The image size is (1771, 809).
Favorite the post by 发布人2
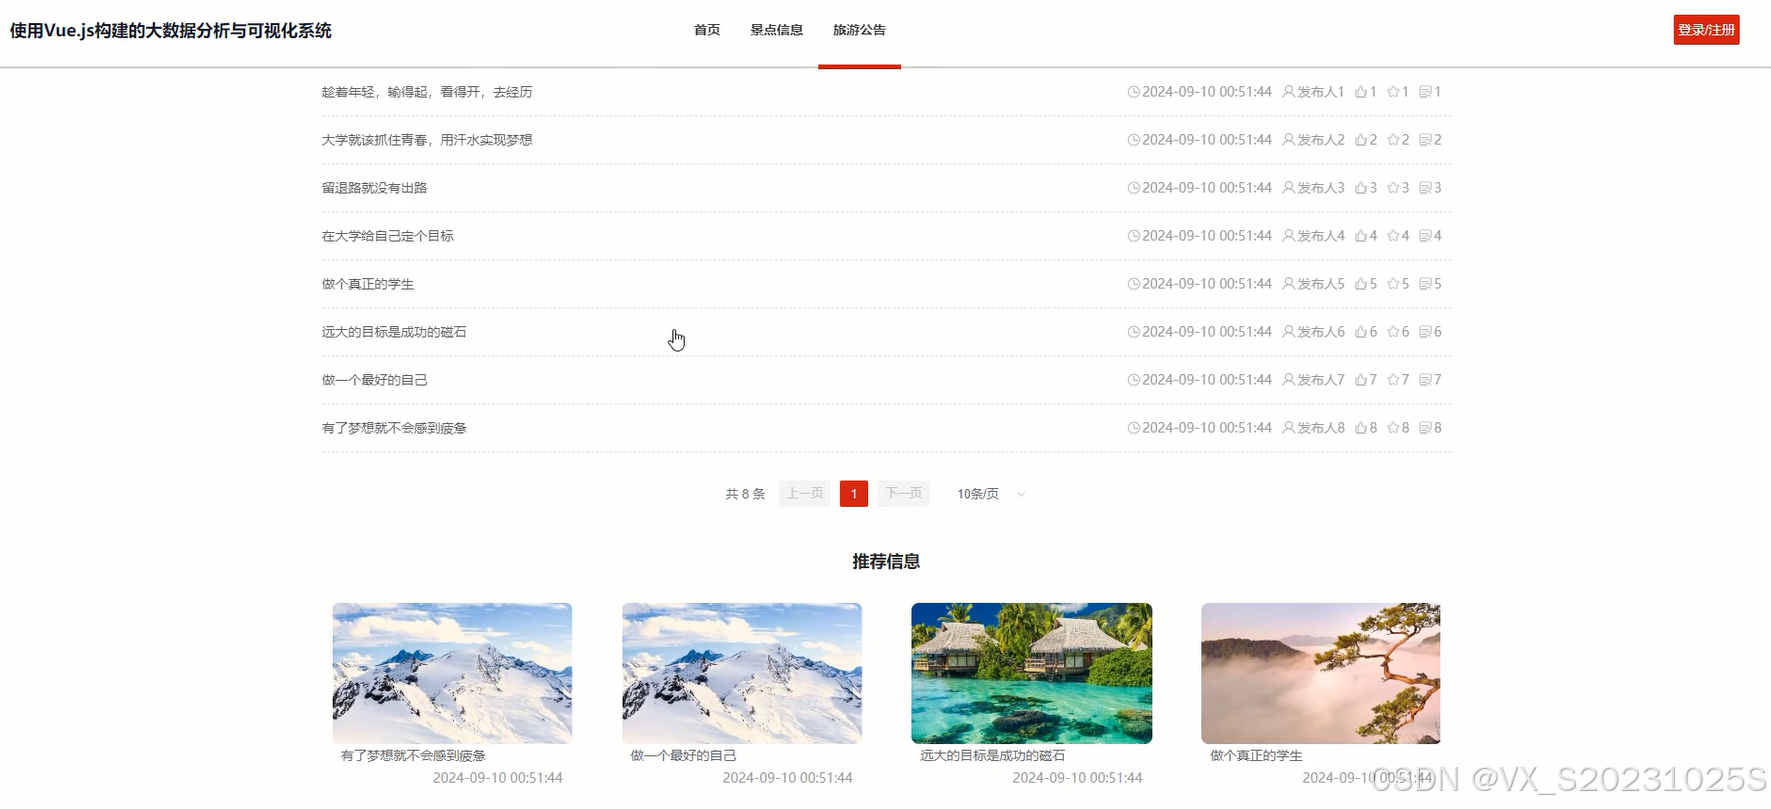(1393, 140)
